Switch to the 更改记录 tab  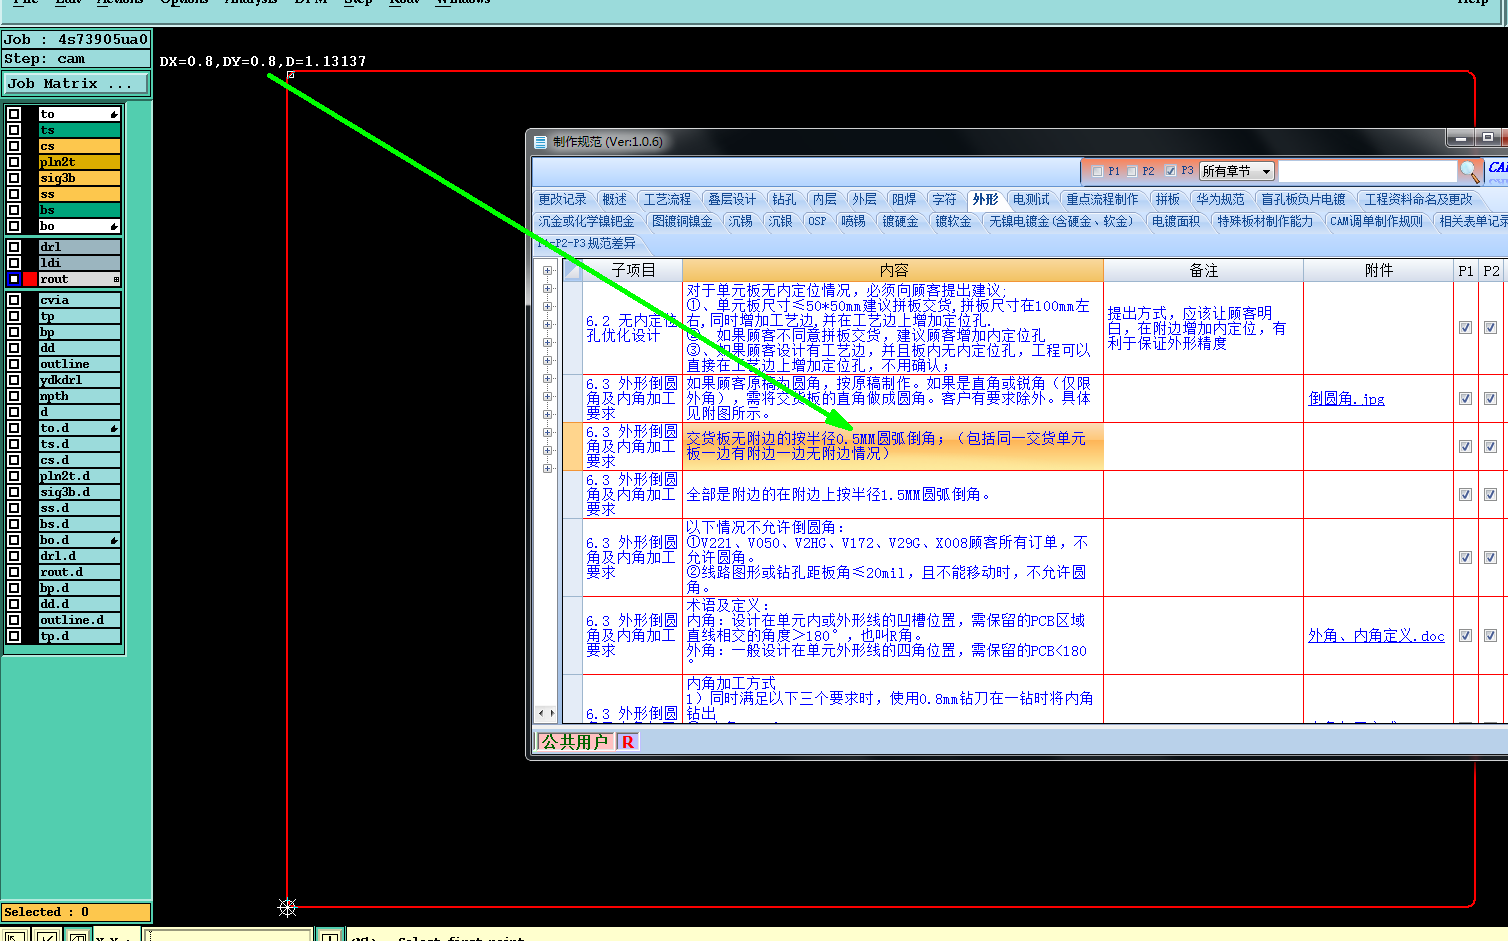click(x=562, y=199)
